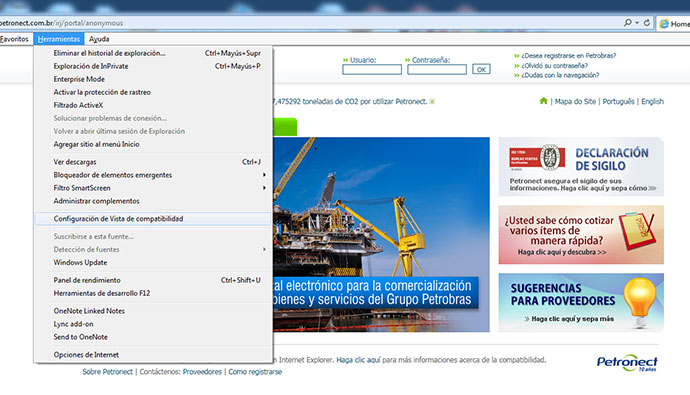The width and height of the screenshot is (690, 395).
Task: Select Enterprise Mode menu entry
Action: (153, 79)
